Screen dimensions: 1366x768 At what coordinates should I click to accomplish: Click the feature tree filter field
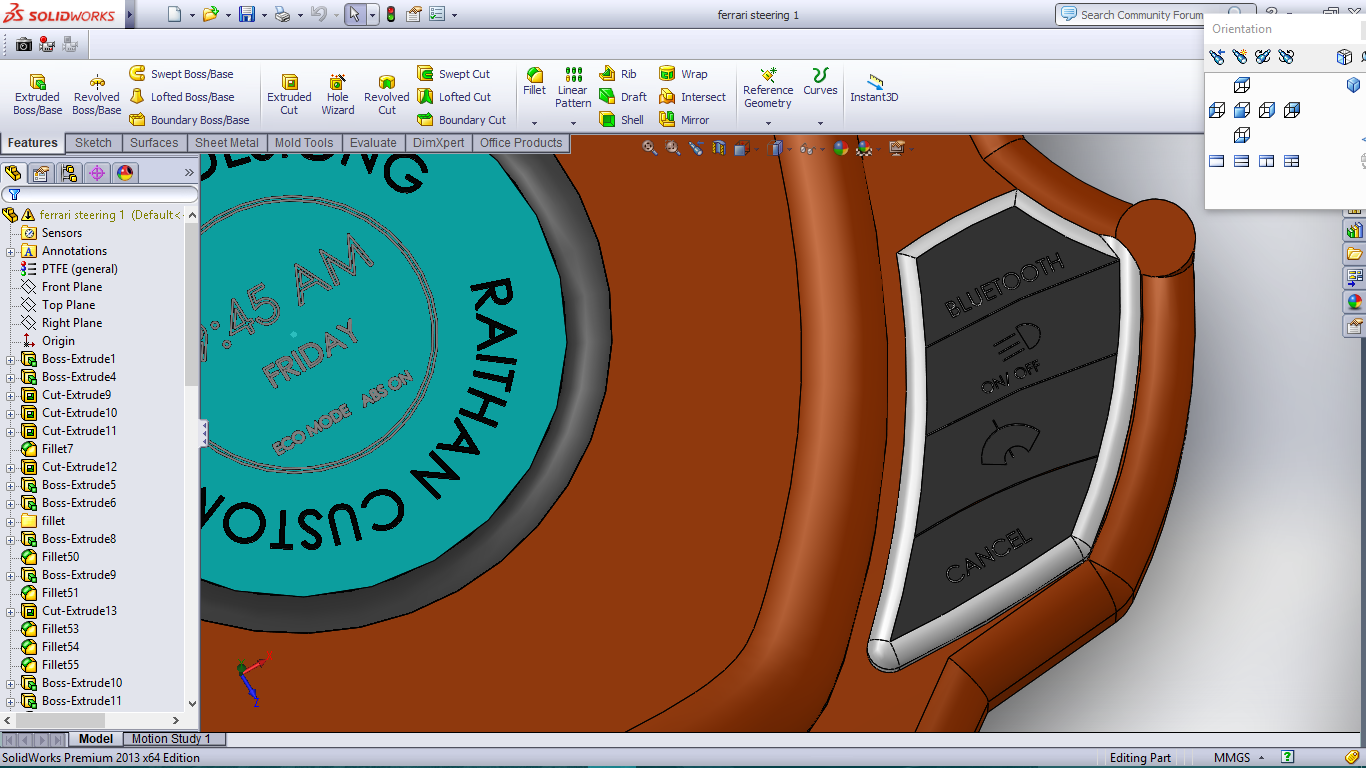point(99,194)
